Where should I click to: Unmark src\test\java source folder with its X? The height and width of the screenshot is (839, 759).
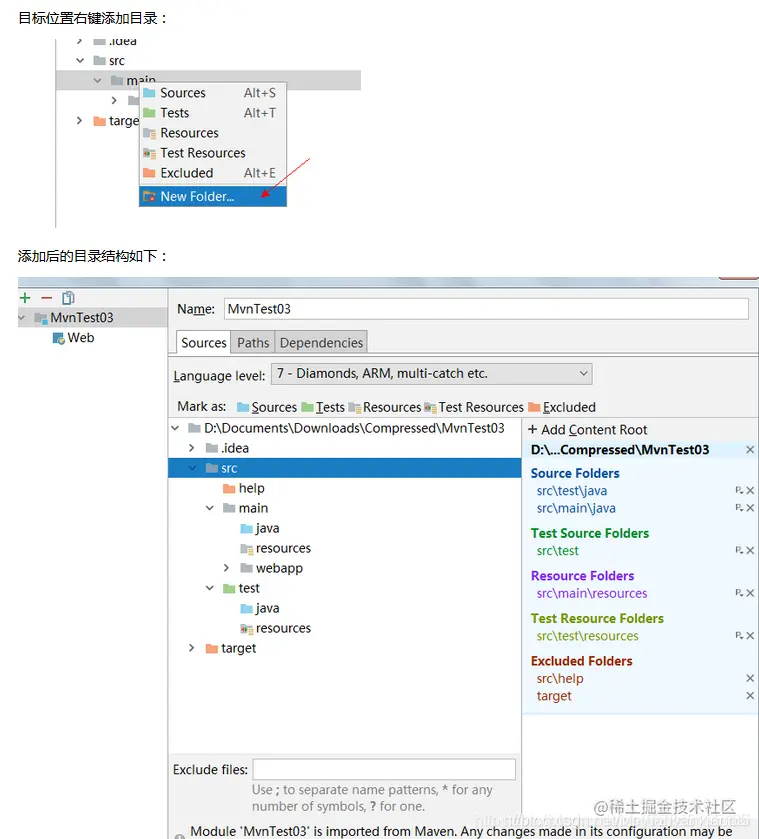750,491
